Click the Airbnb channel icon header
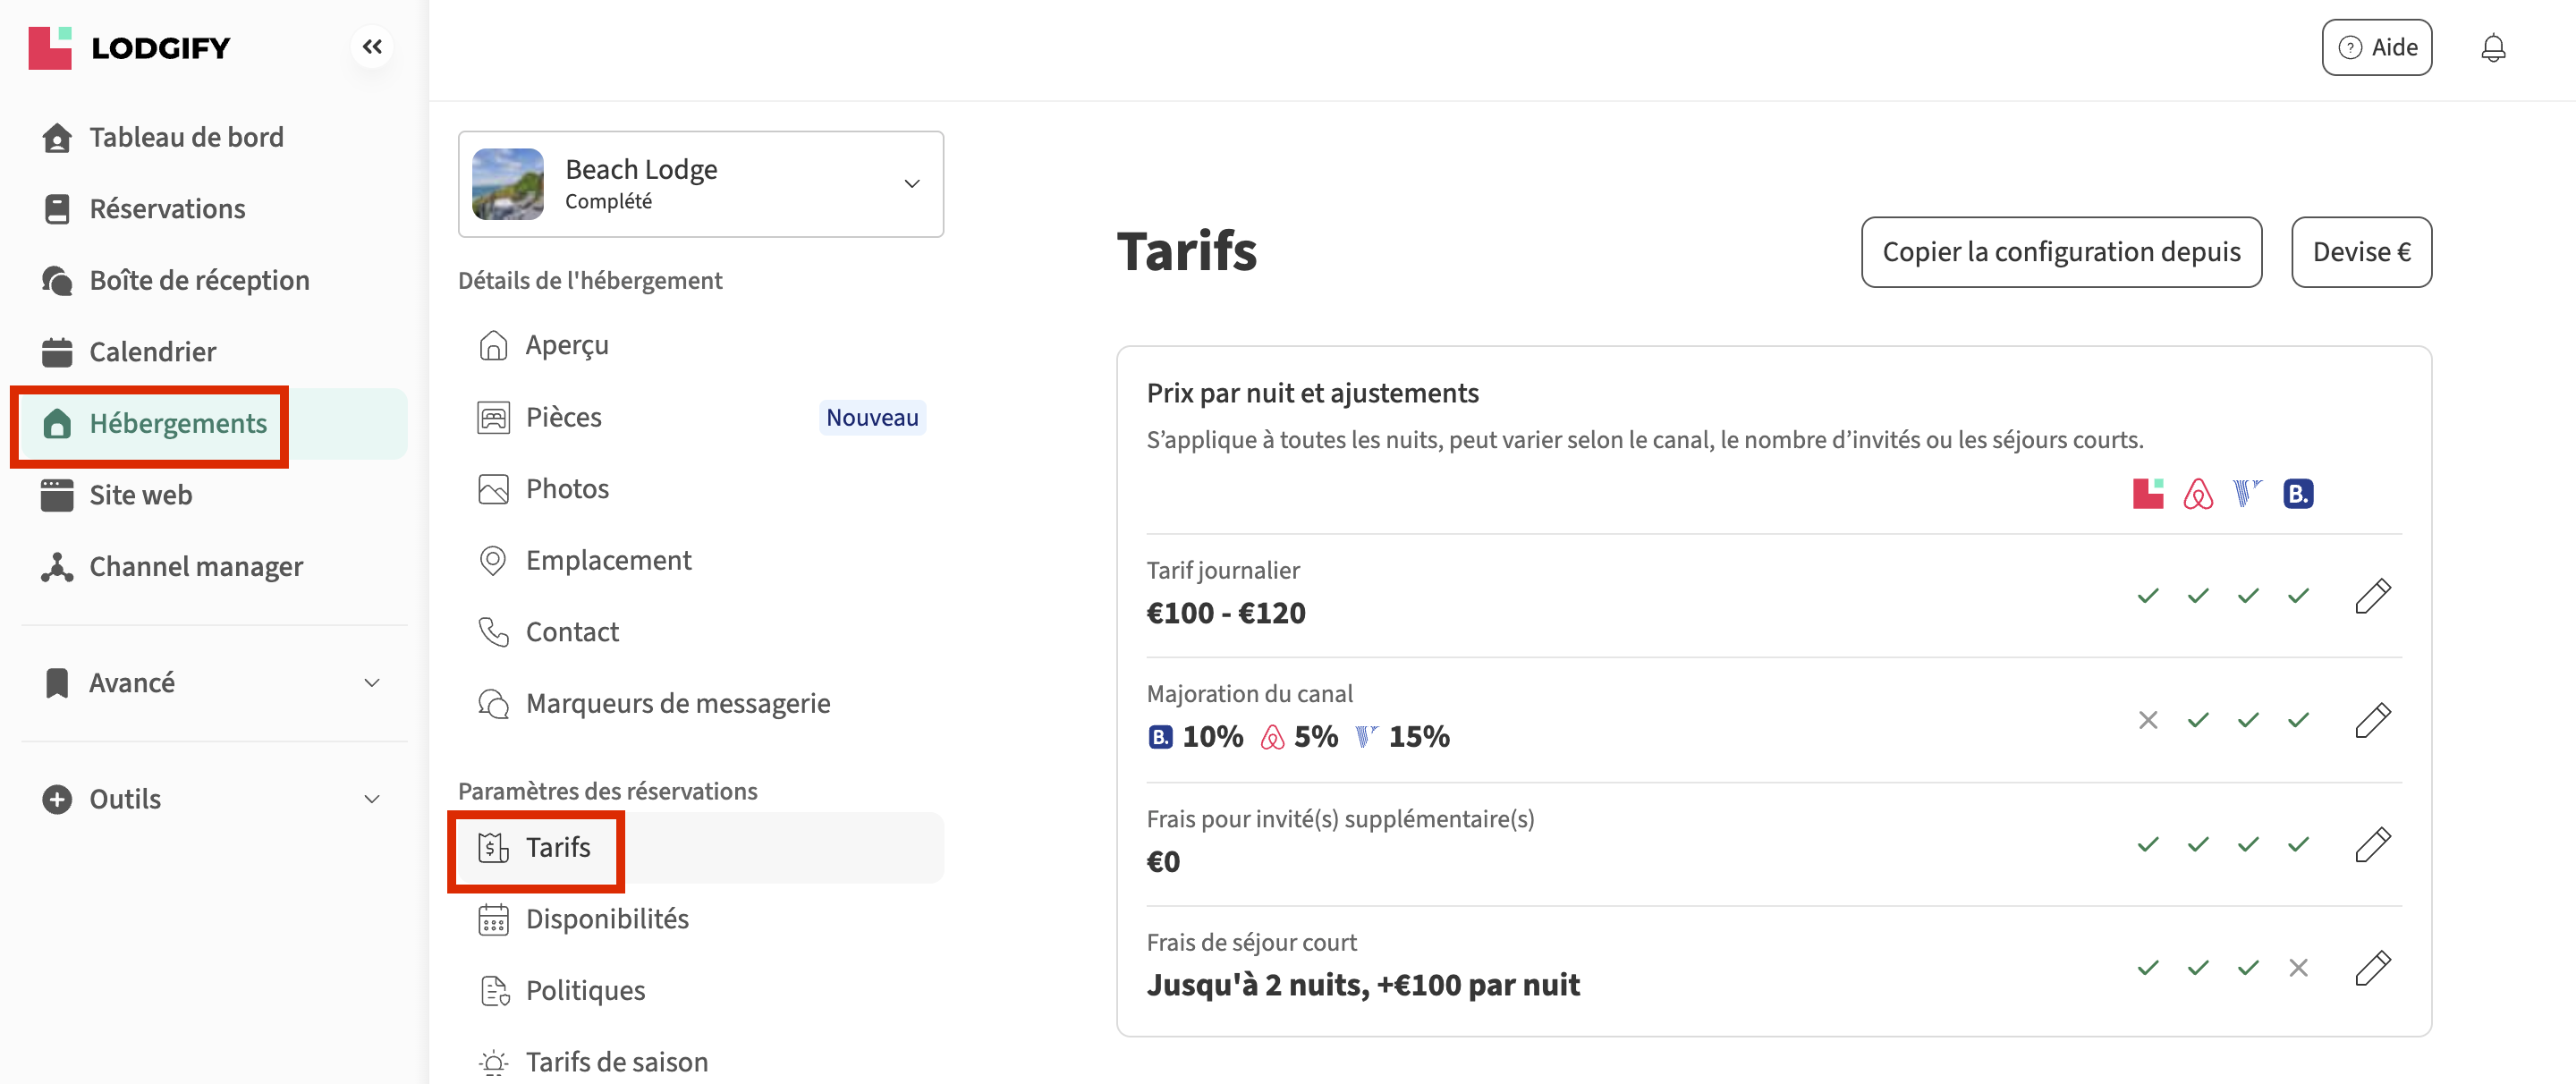 point(2197,494)
